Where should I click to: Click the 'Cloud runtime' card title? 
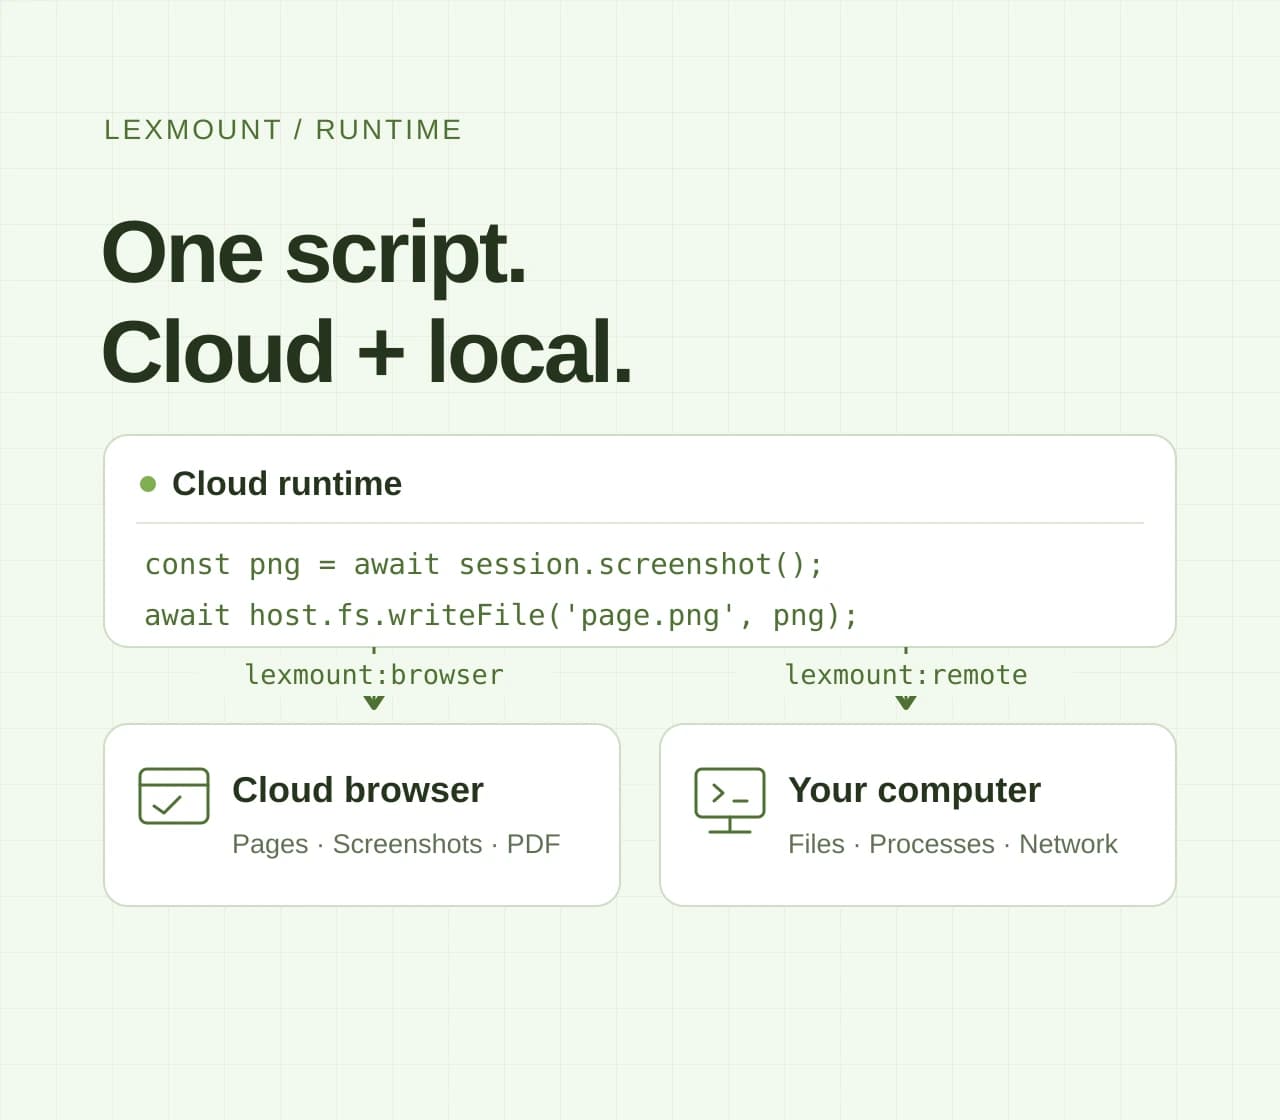pyautogui.click(x=287, y=484)
